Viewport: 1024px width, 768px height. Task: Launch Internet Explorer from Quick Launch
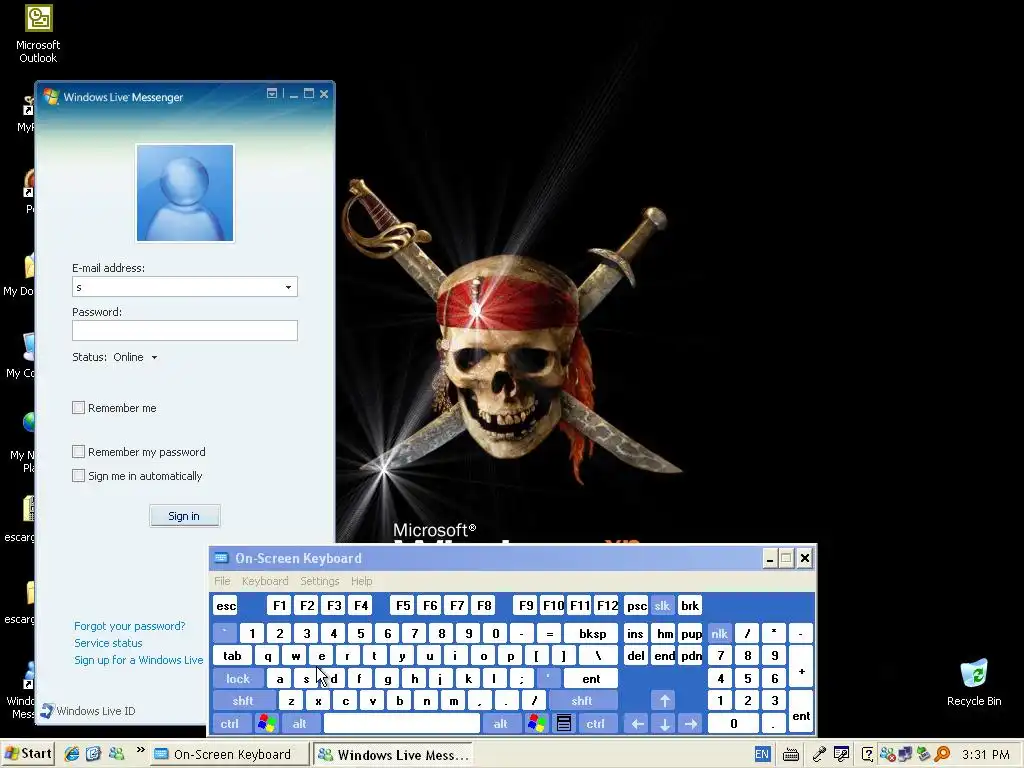[x=72, y=754]
